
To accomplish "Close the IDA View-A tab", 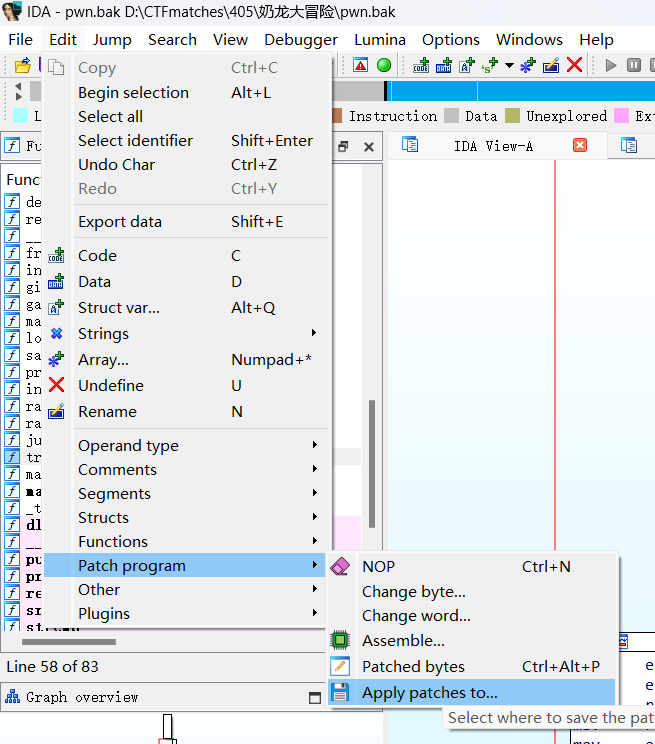I will [580, 146].
